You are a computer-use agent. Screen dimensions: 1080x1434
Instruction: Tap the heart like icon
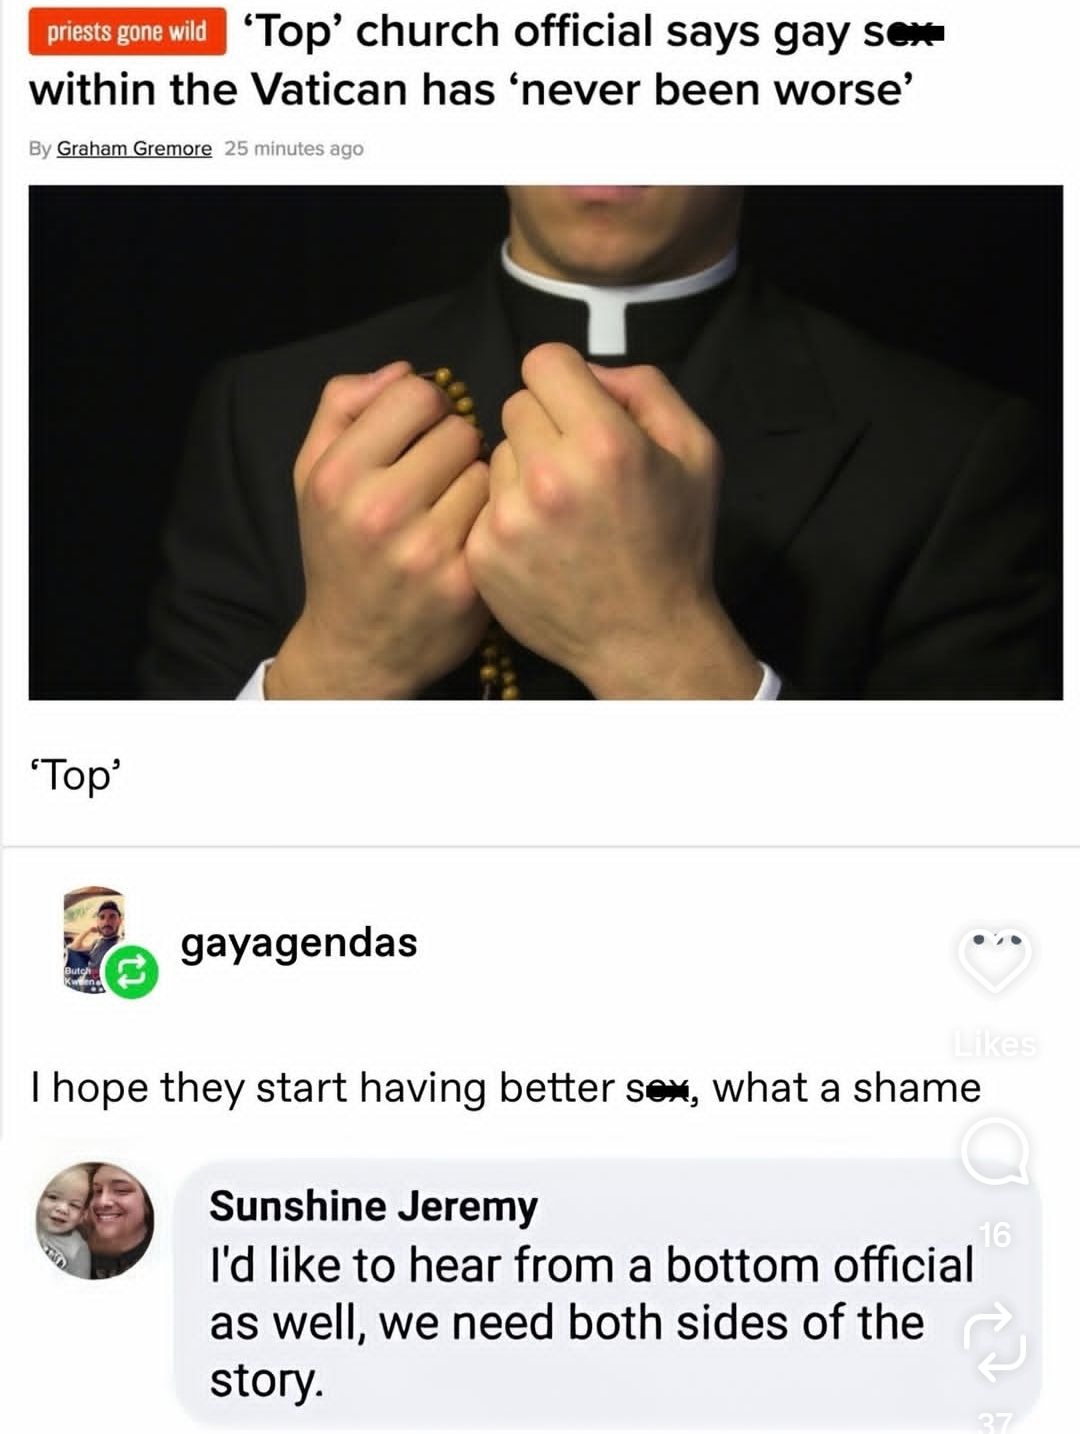(994, 958)
